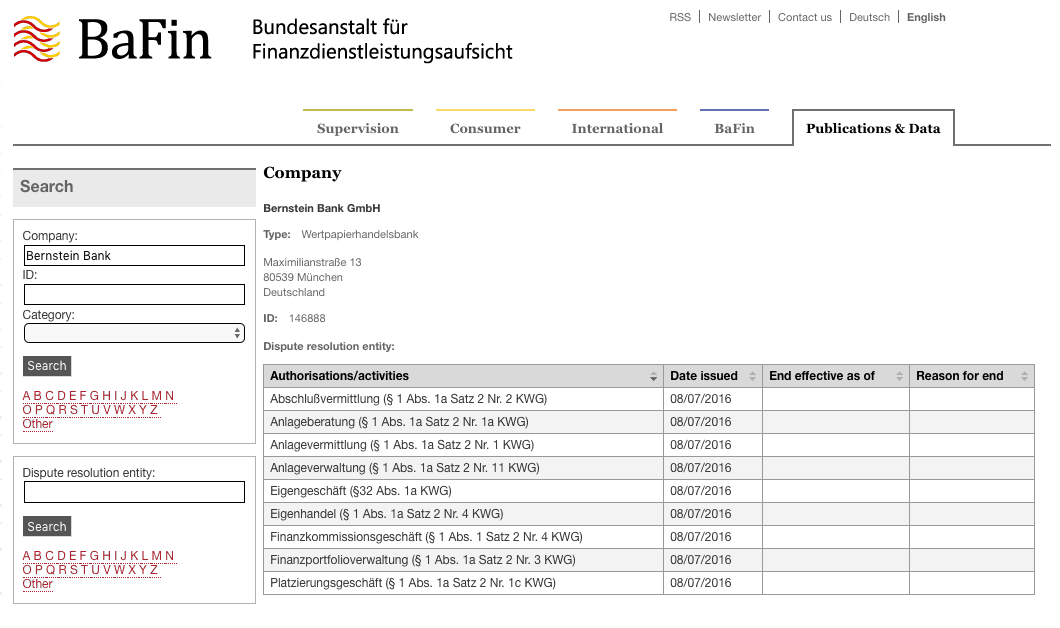This screenshot has height=628, width=1060.
Task: Click the Dispute resolution Search button
Action: click(47, 527)
